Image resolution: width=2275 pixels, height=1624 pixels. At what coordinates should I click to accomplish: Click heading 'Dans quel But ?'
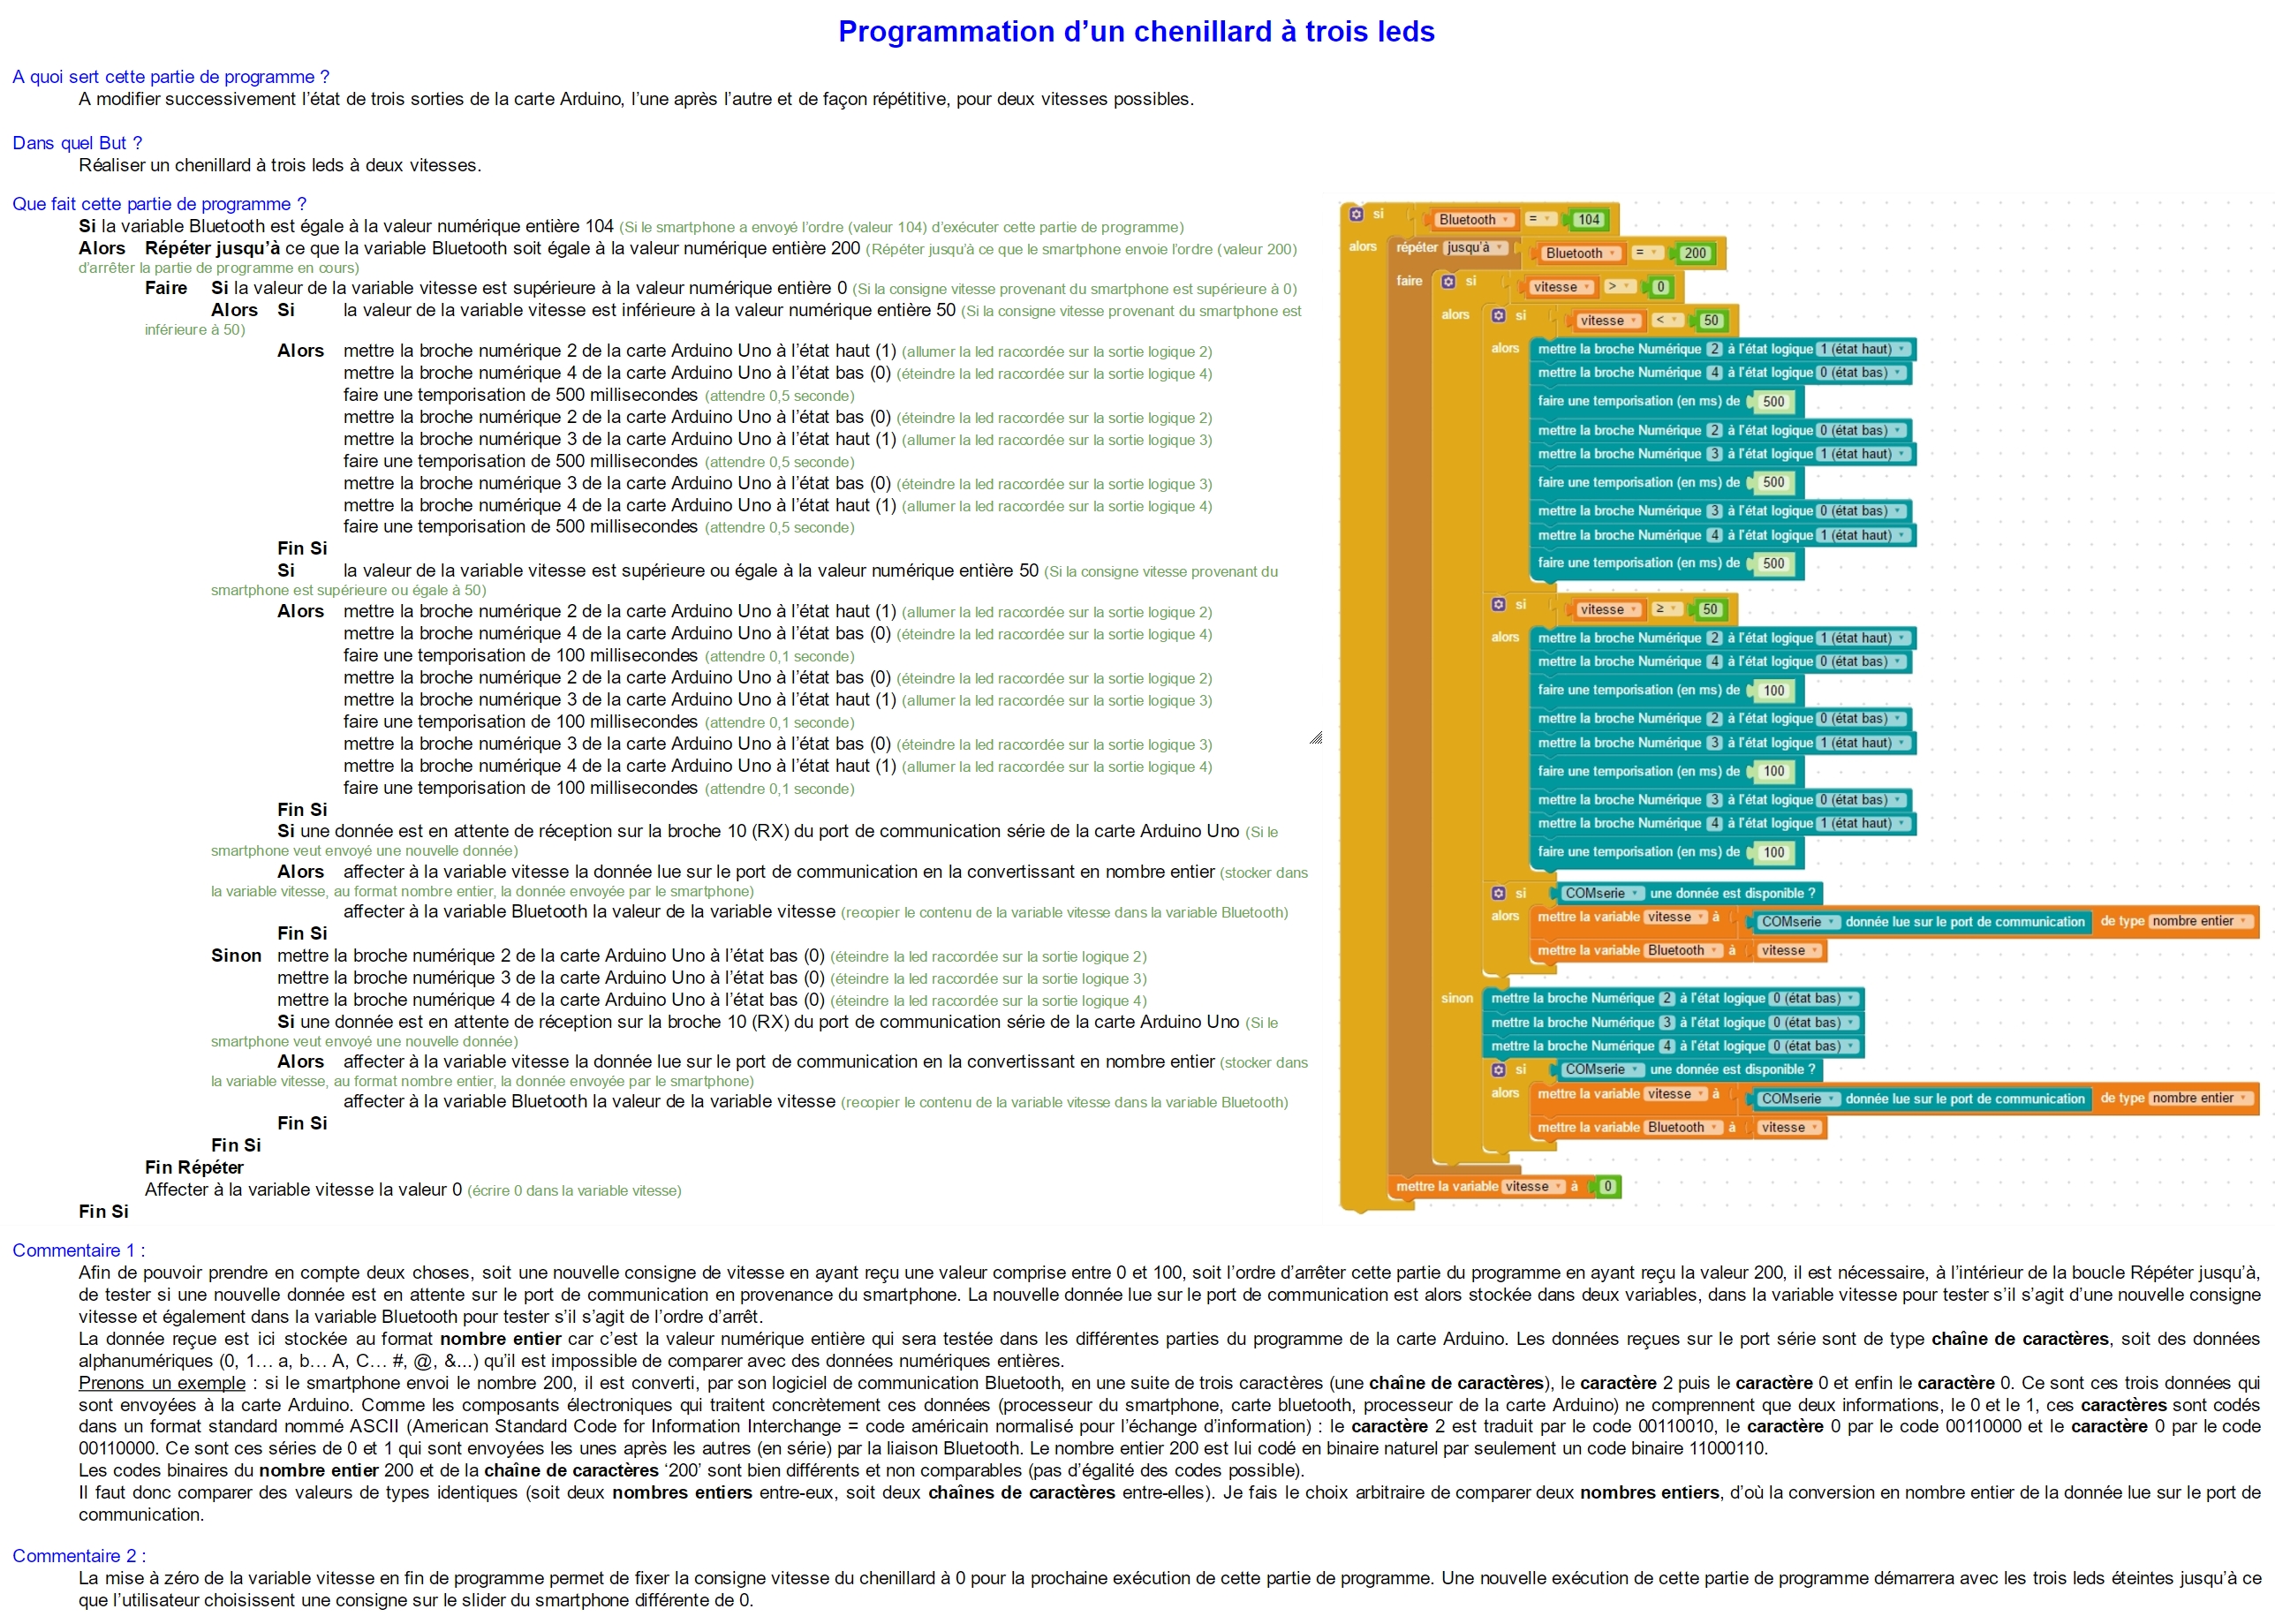pyautogui.click(x=77, y=143)
